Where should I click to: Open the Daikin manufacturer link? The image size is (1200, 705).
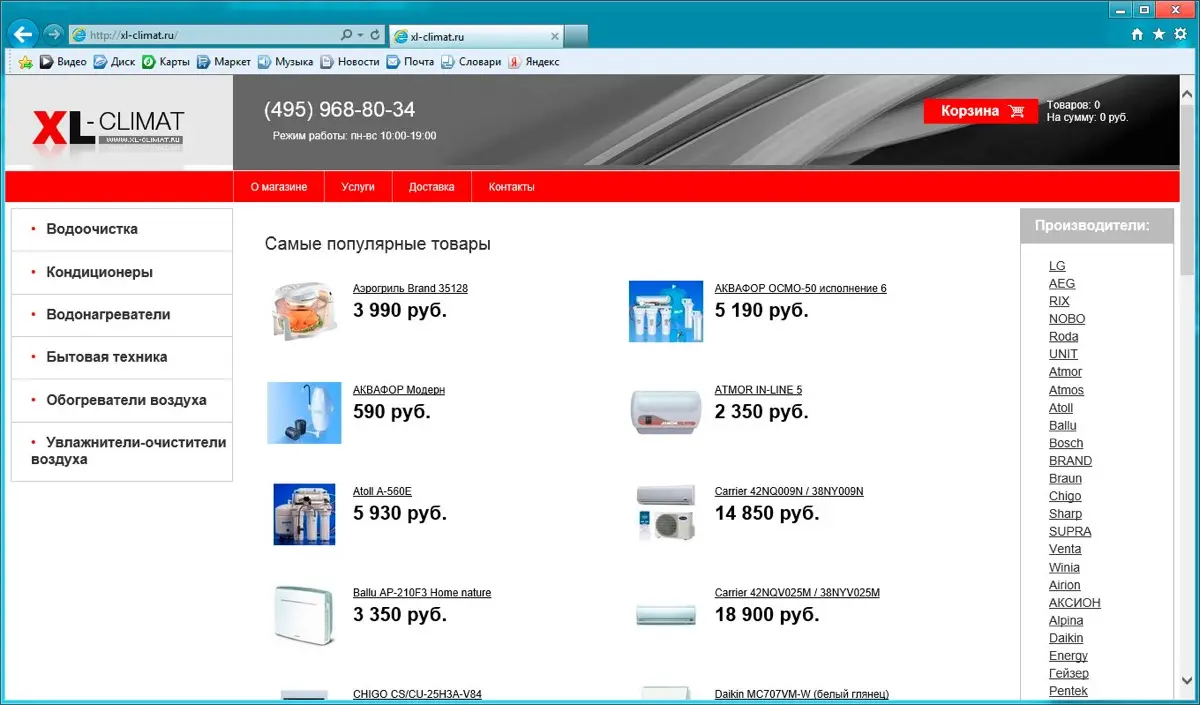[x=1065, y=638]
